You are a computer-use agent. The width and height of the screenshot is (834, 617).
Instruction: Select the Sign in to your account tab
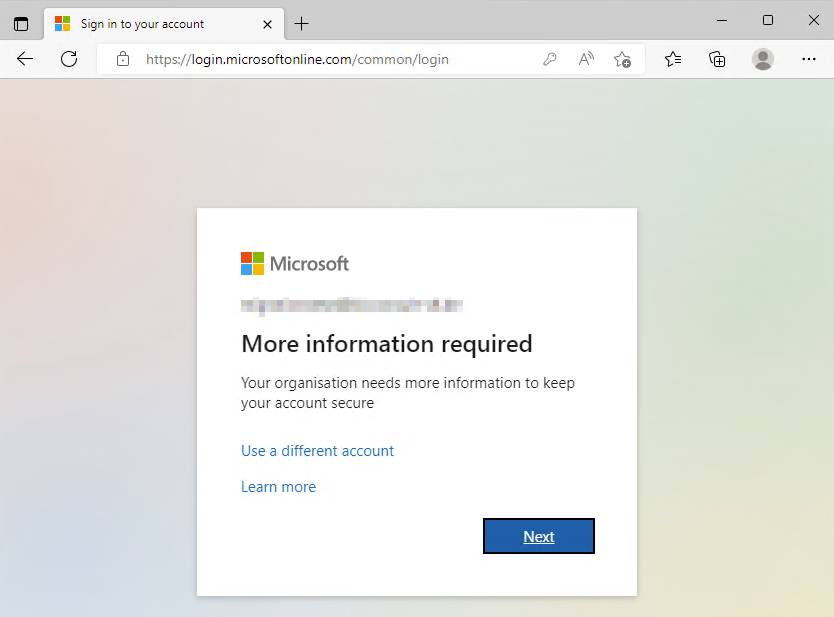164,24
